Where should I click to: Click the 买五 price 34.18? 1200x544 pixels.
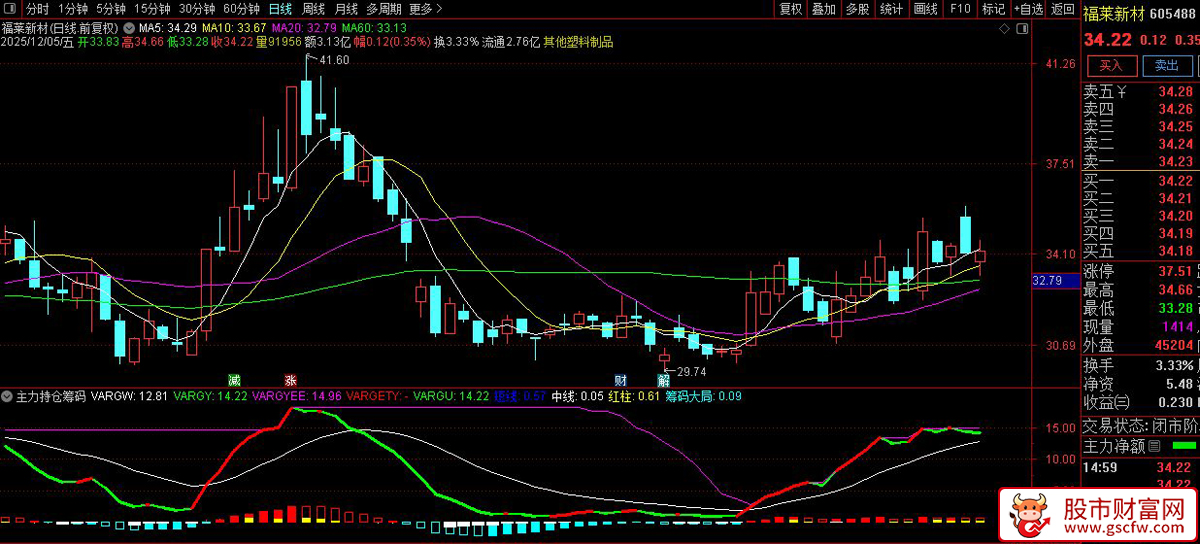point(1175,250)
